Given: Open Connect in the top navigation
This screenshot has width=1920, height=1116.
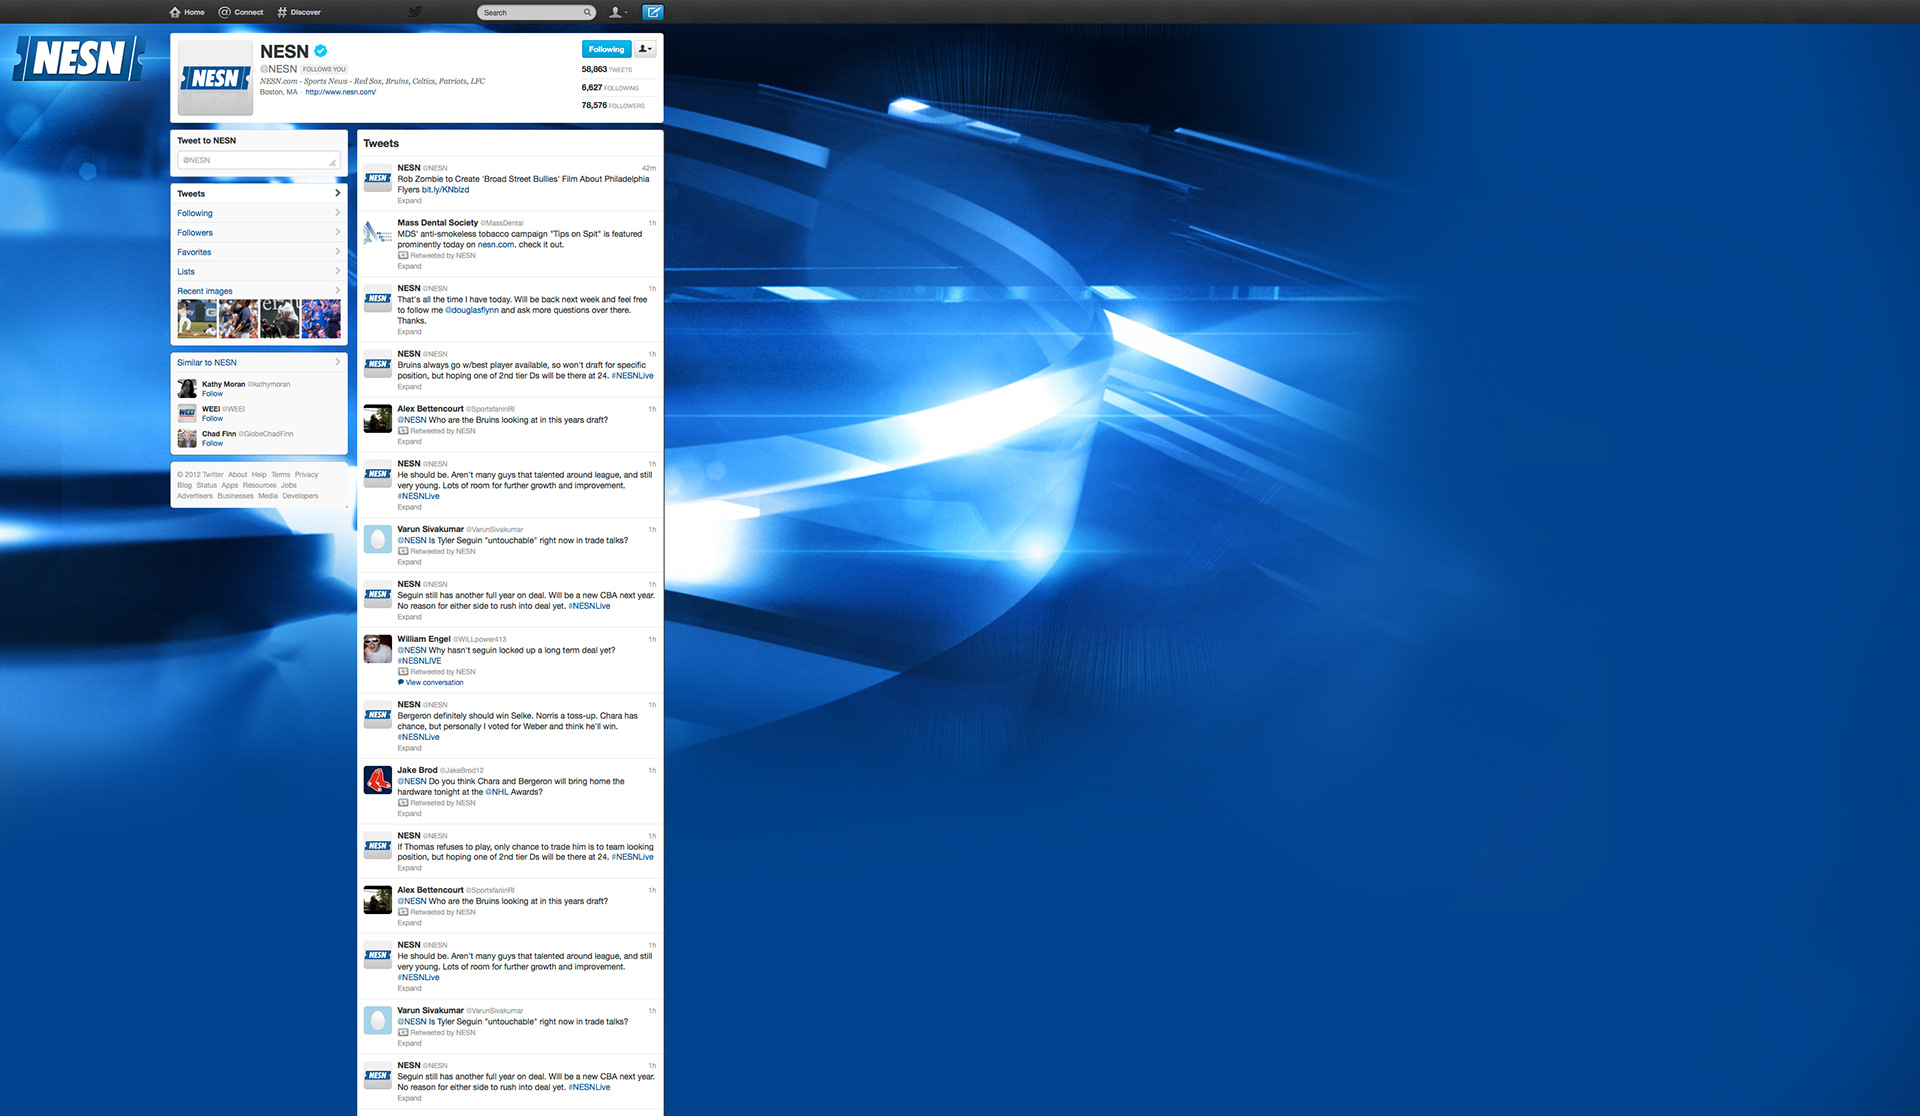Looking at the screenshot, I should pyautogui.click(x=241, y=12).
